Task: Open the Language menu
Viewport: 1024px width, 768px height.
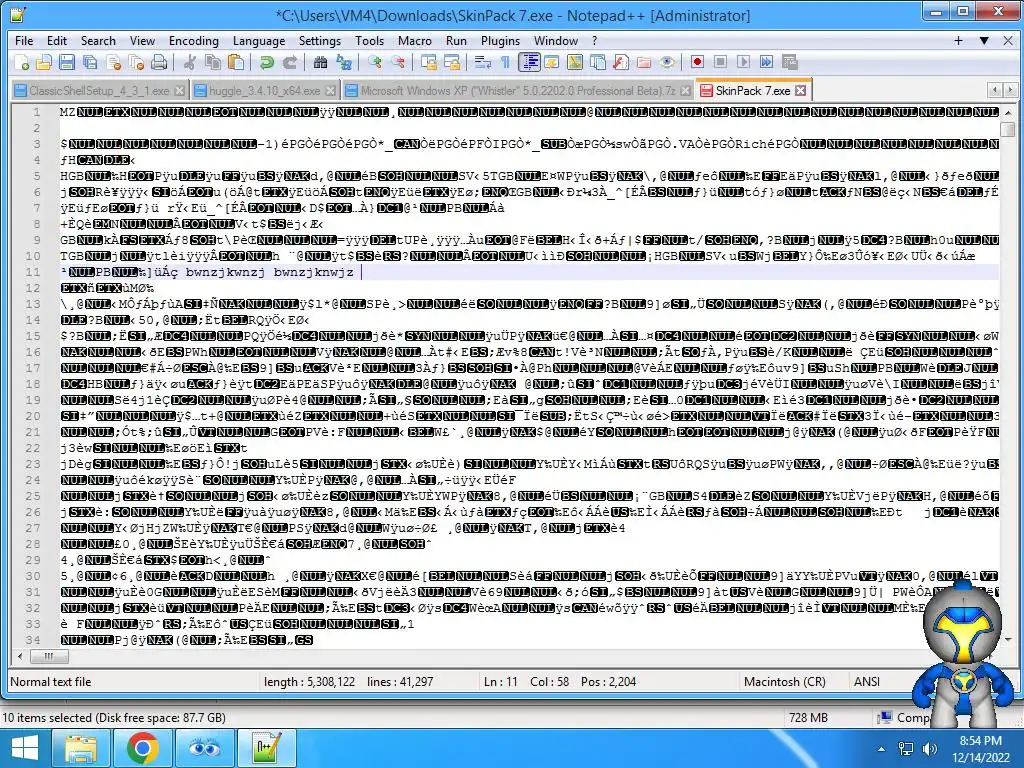Action: [x=259, y=40]
